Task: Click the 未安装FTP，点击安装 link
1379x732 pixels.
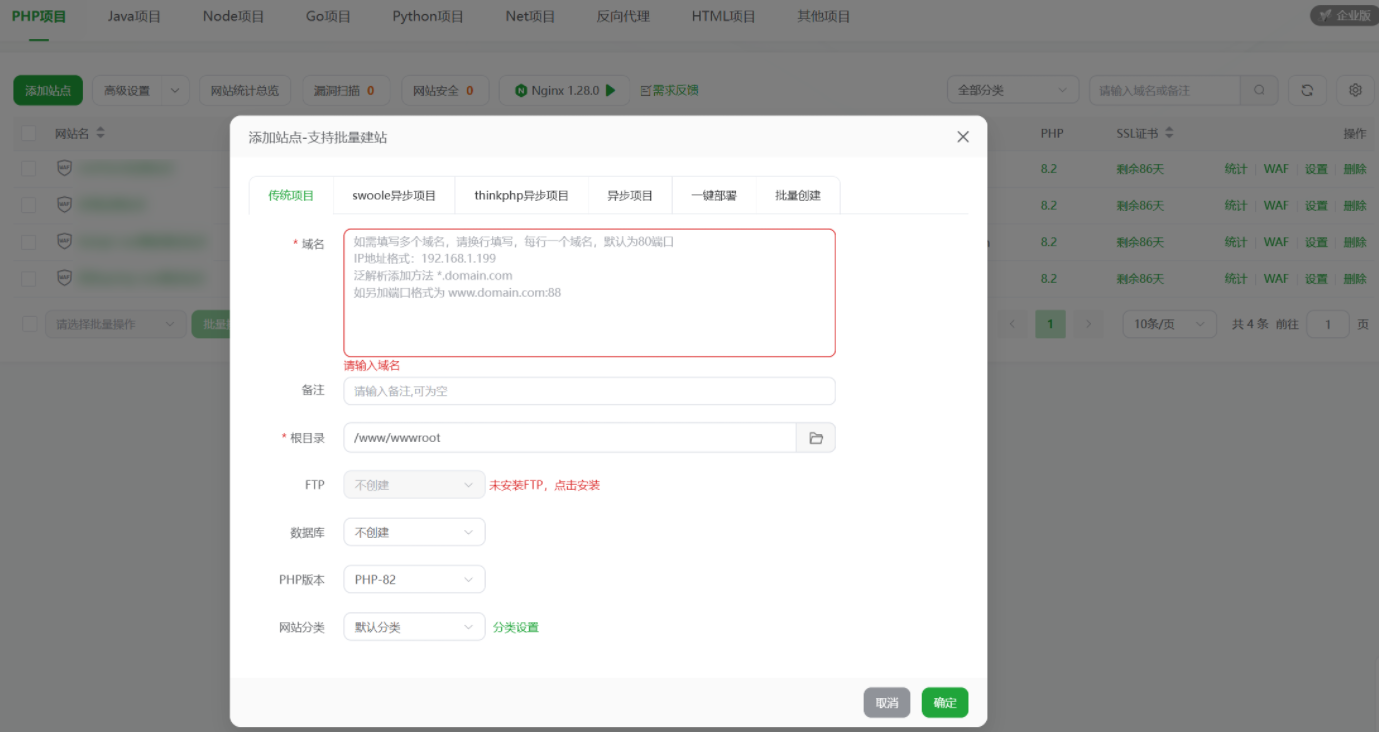Action: click(x=544, y=485)
